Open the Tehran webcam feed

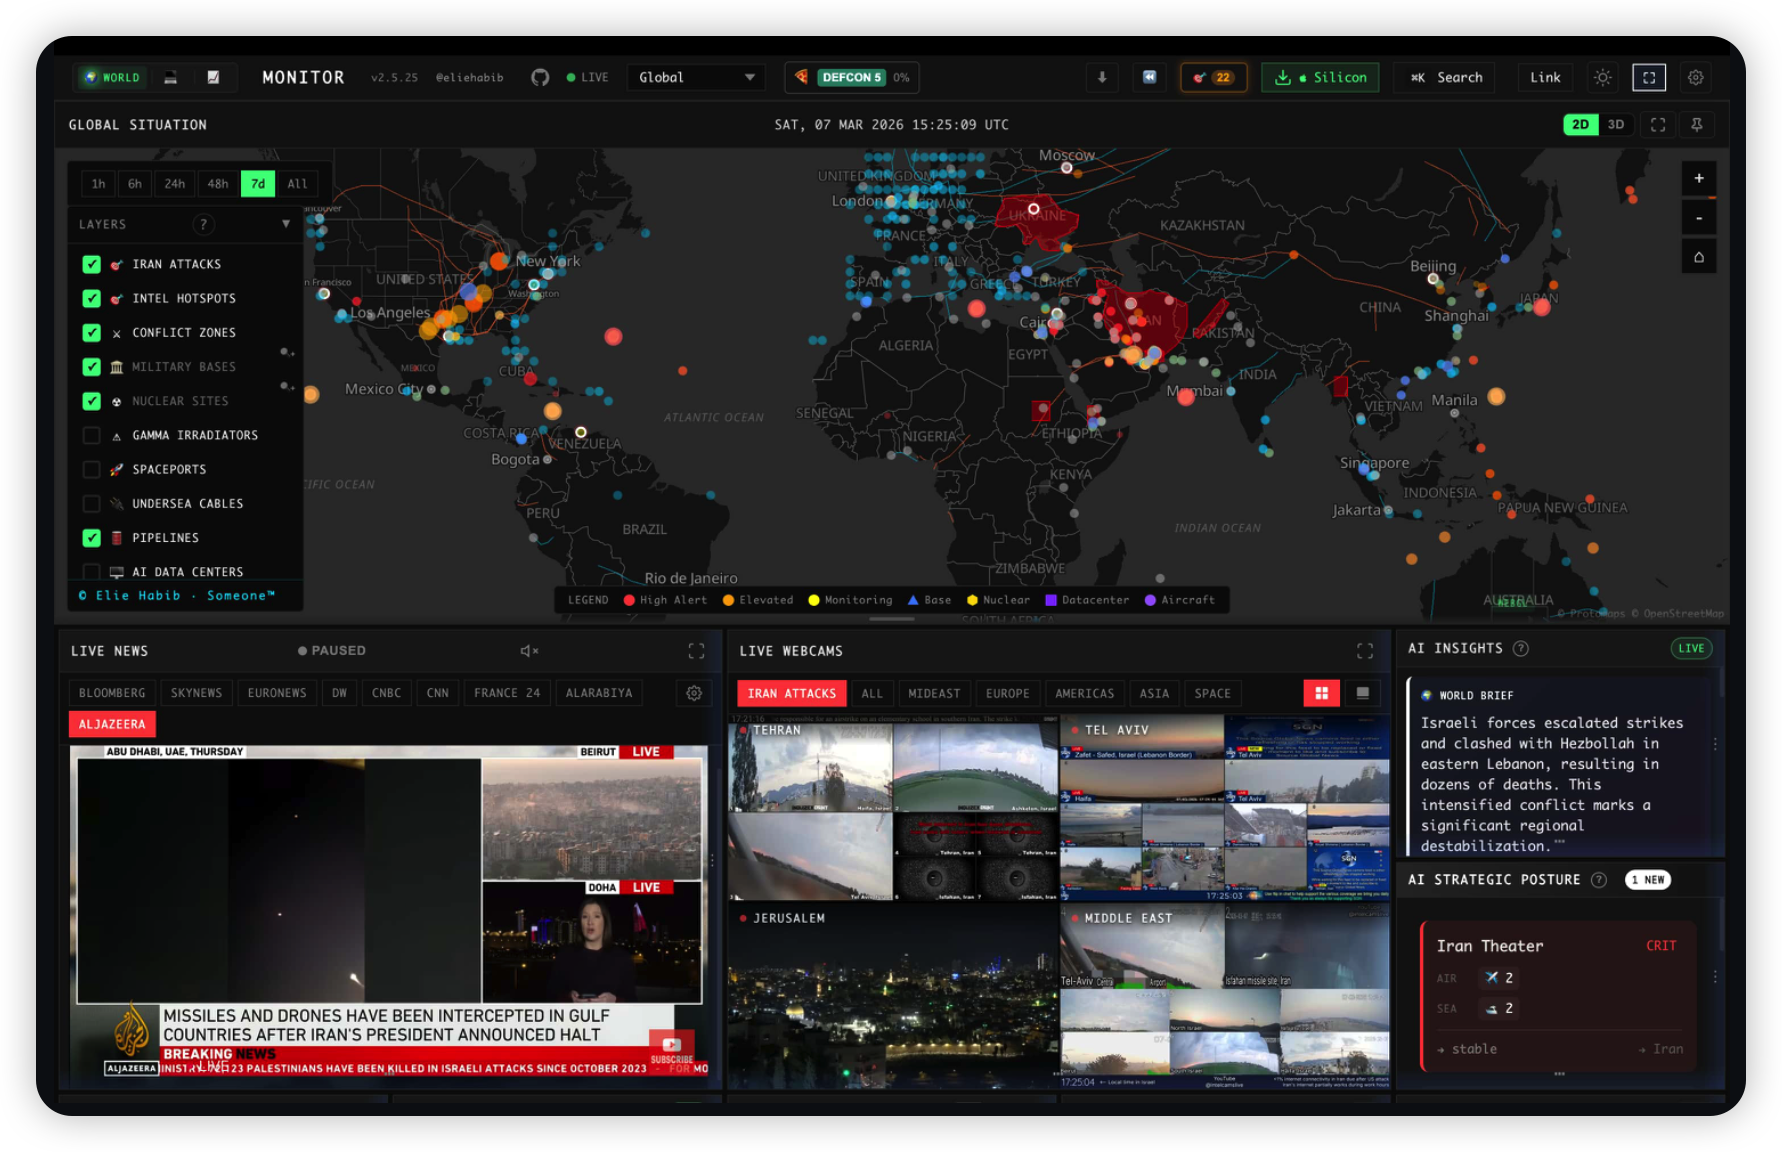(893, 808)
